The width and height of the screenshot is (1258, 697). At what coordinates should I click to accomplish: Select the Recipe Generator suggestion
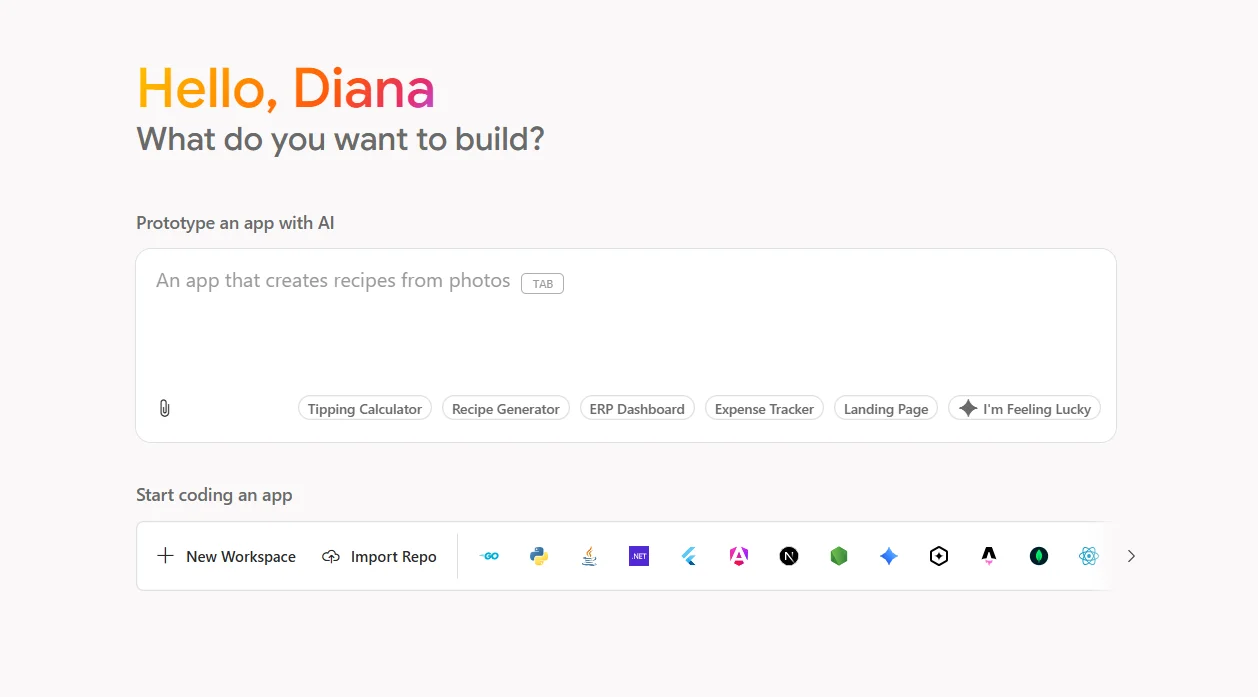(505, 408)
